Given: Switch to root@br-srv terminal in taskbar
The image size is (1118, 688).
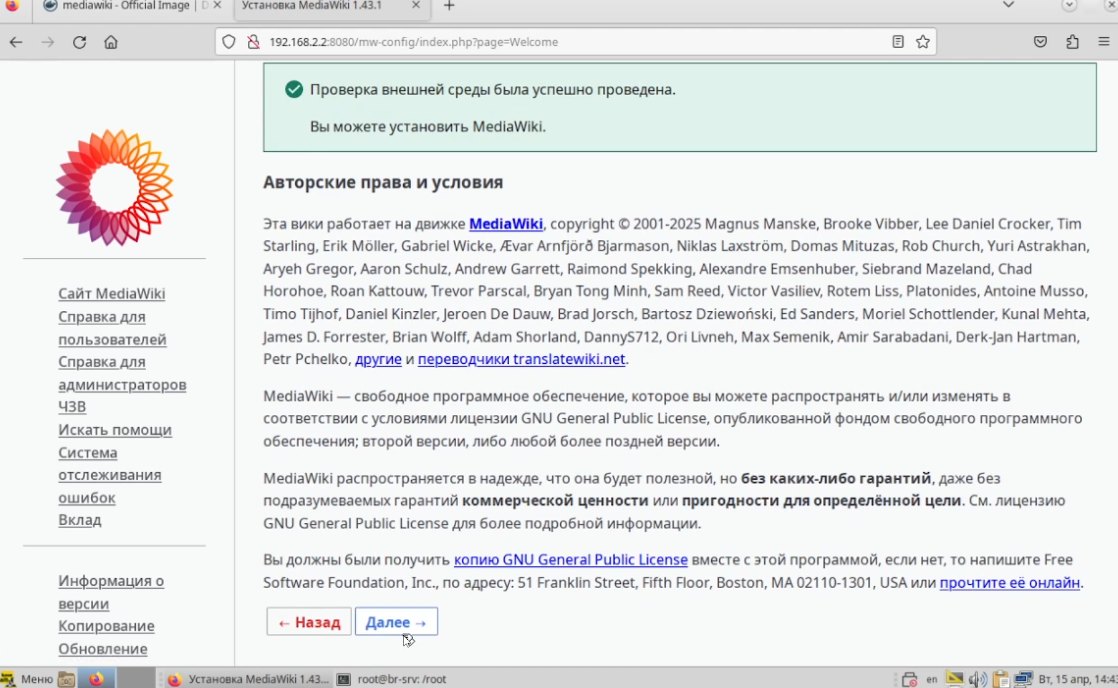Looking at the screenshot, I should click(x=392, y=679).
